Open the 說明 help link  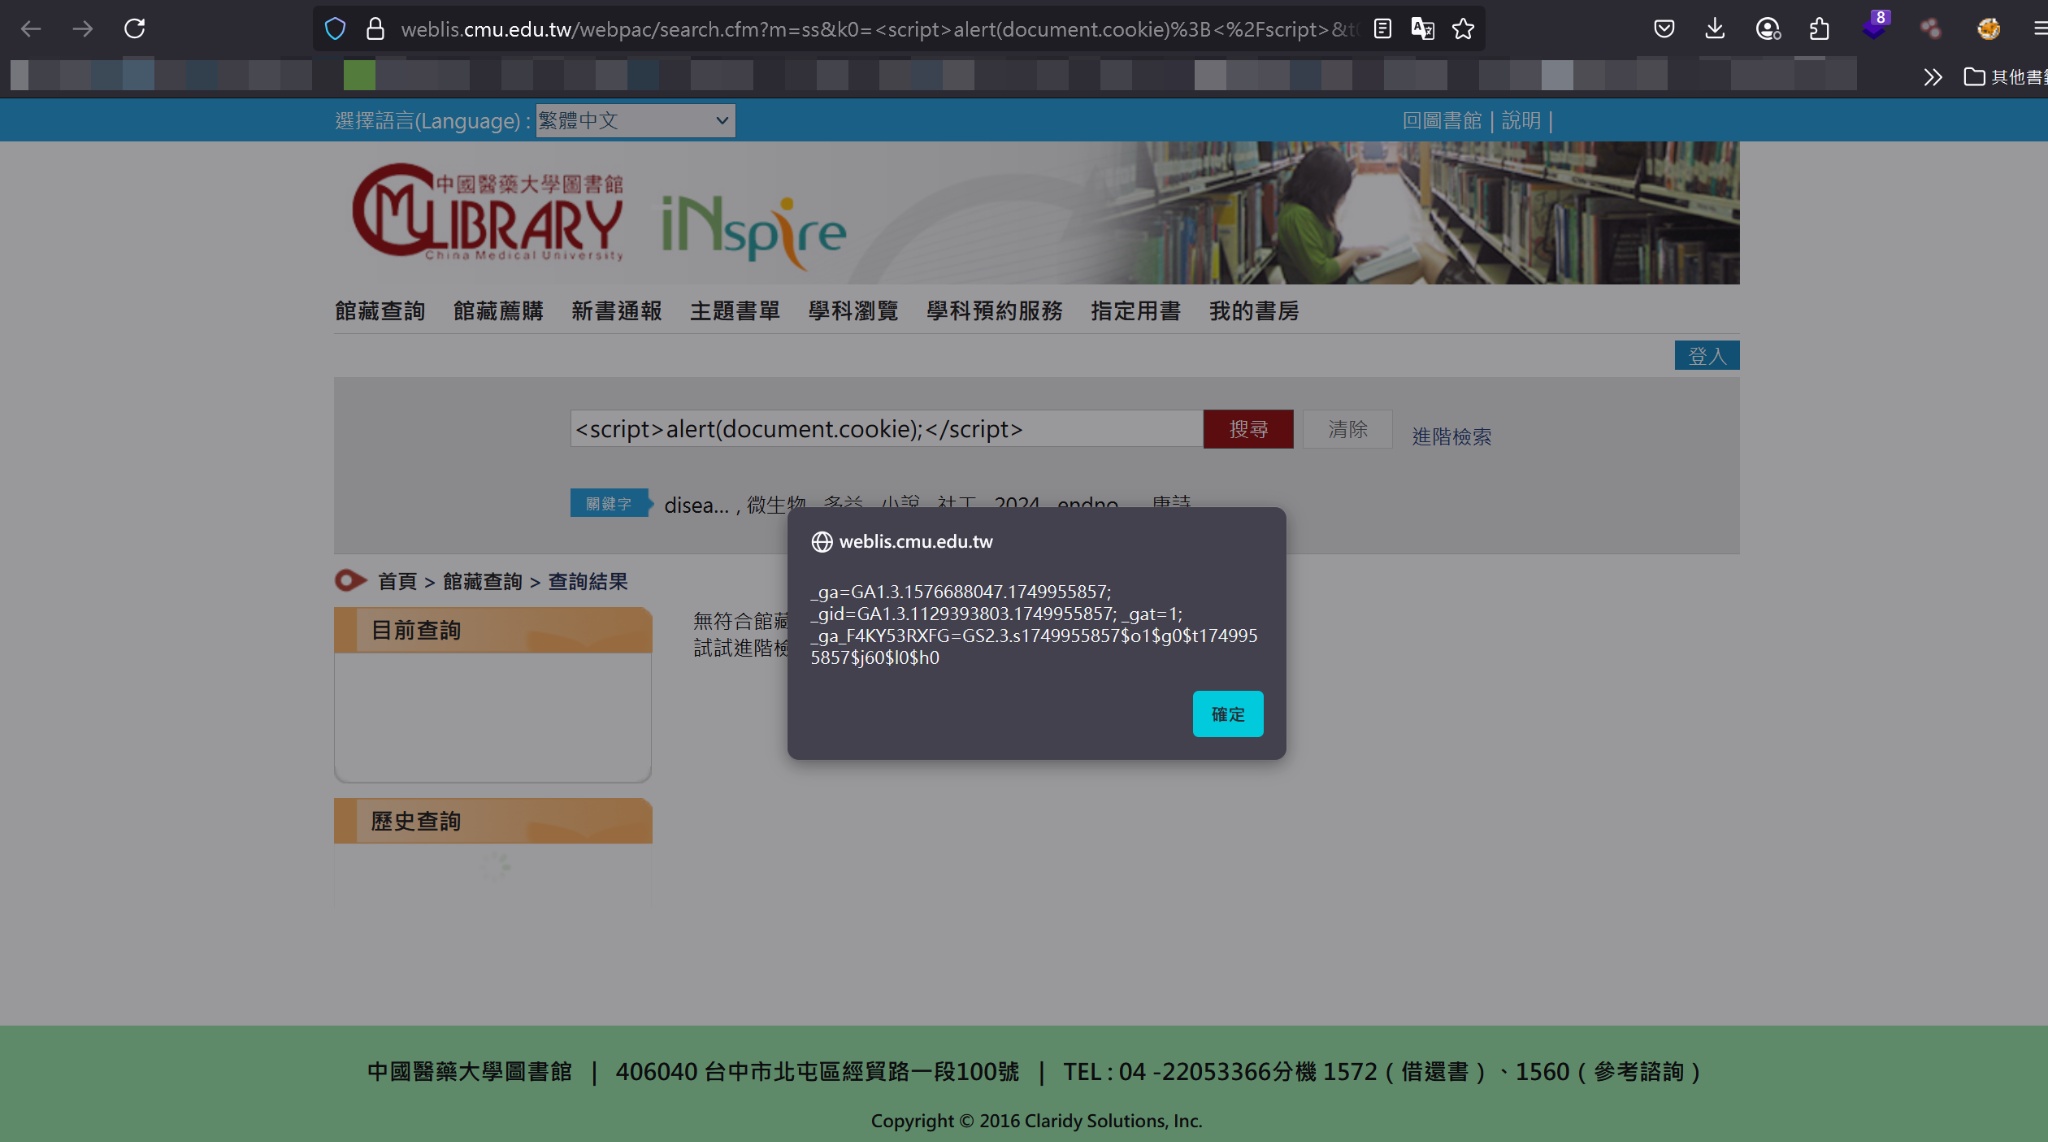point(1521,121)
